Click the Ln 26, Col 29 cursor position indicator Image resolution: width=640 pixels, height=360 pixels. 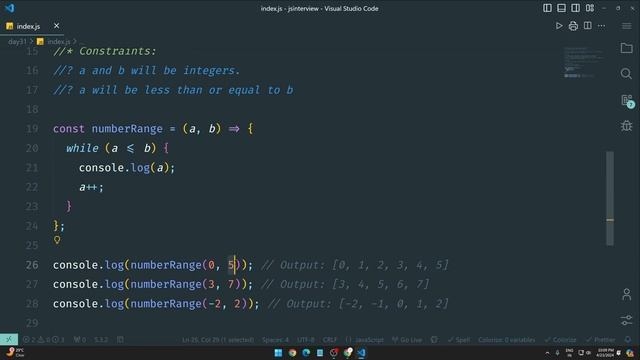218,340
